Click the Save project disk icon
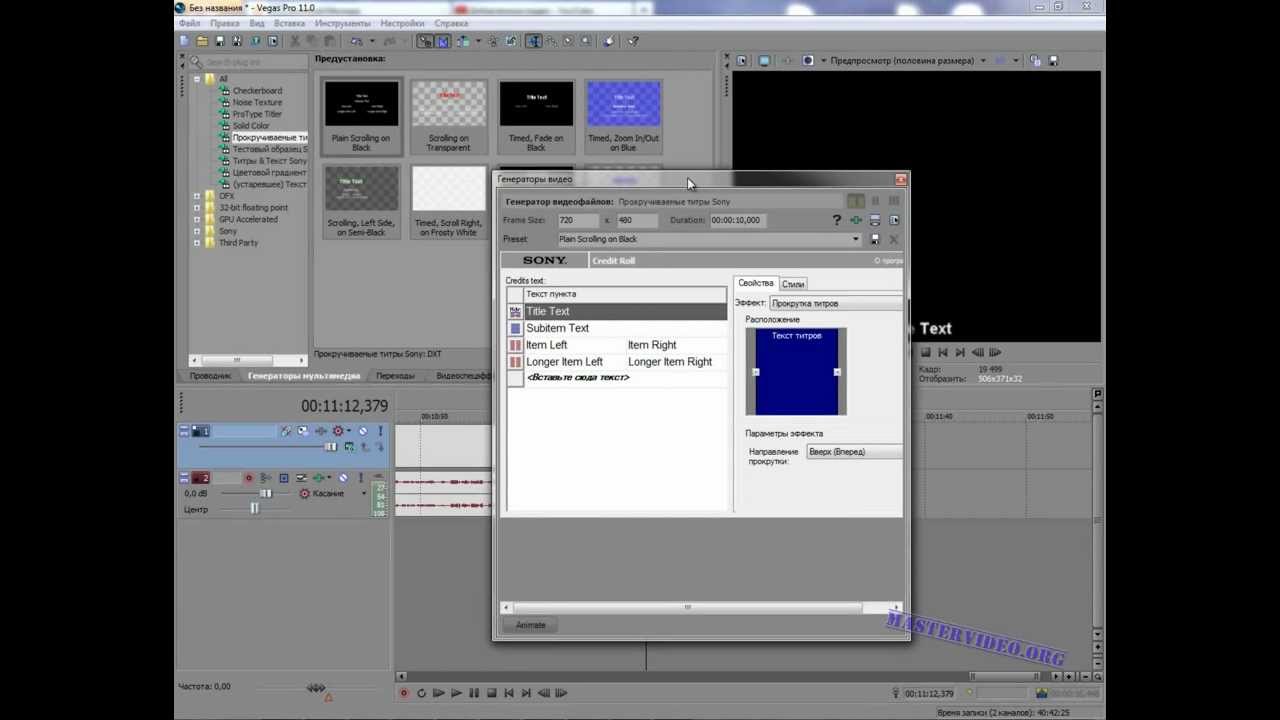The image size is (1280, 720). pyautogui.click(x=220, y=41)
